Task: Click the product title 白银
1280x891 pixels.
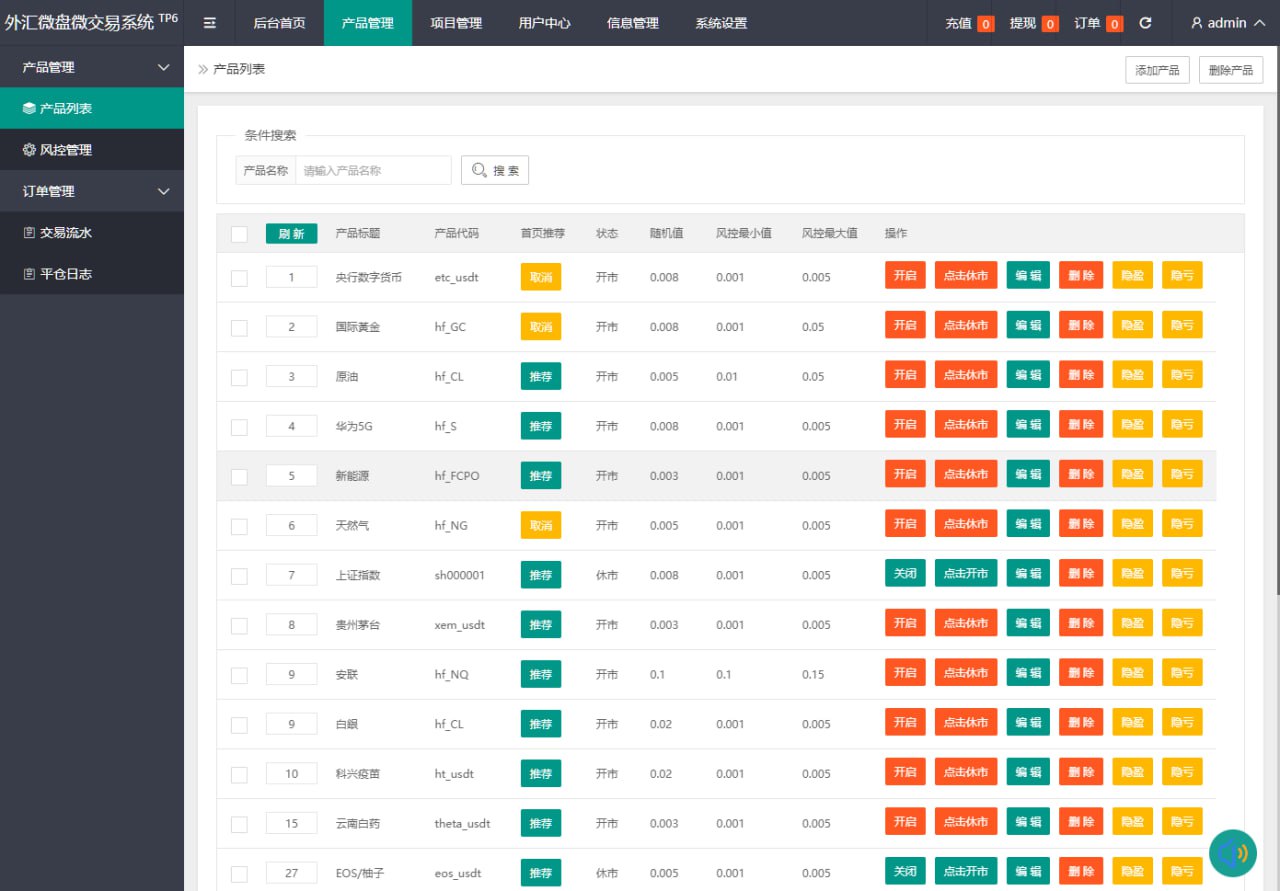Action: click(x=347, y=724)
